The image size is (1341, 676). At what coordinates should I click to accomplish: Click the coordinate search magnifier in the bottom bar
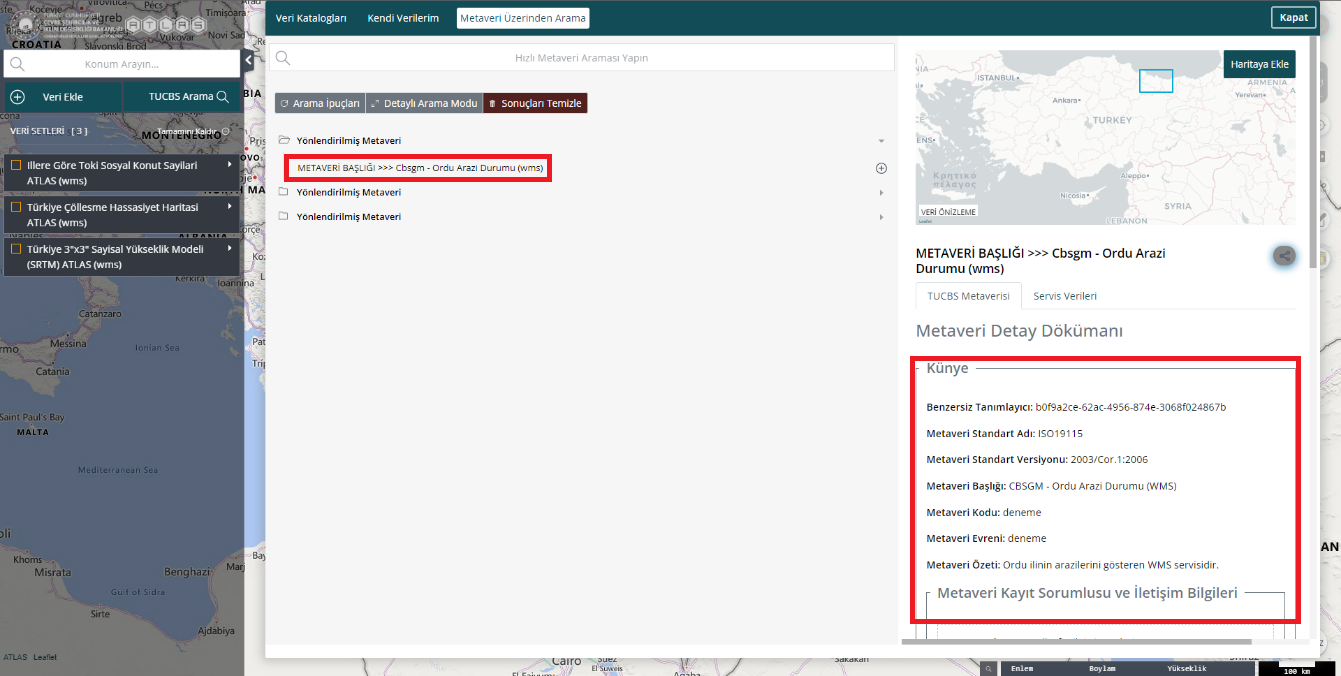tap(987, 668)
